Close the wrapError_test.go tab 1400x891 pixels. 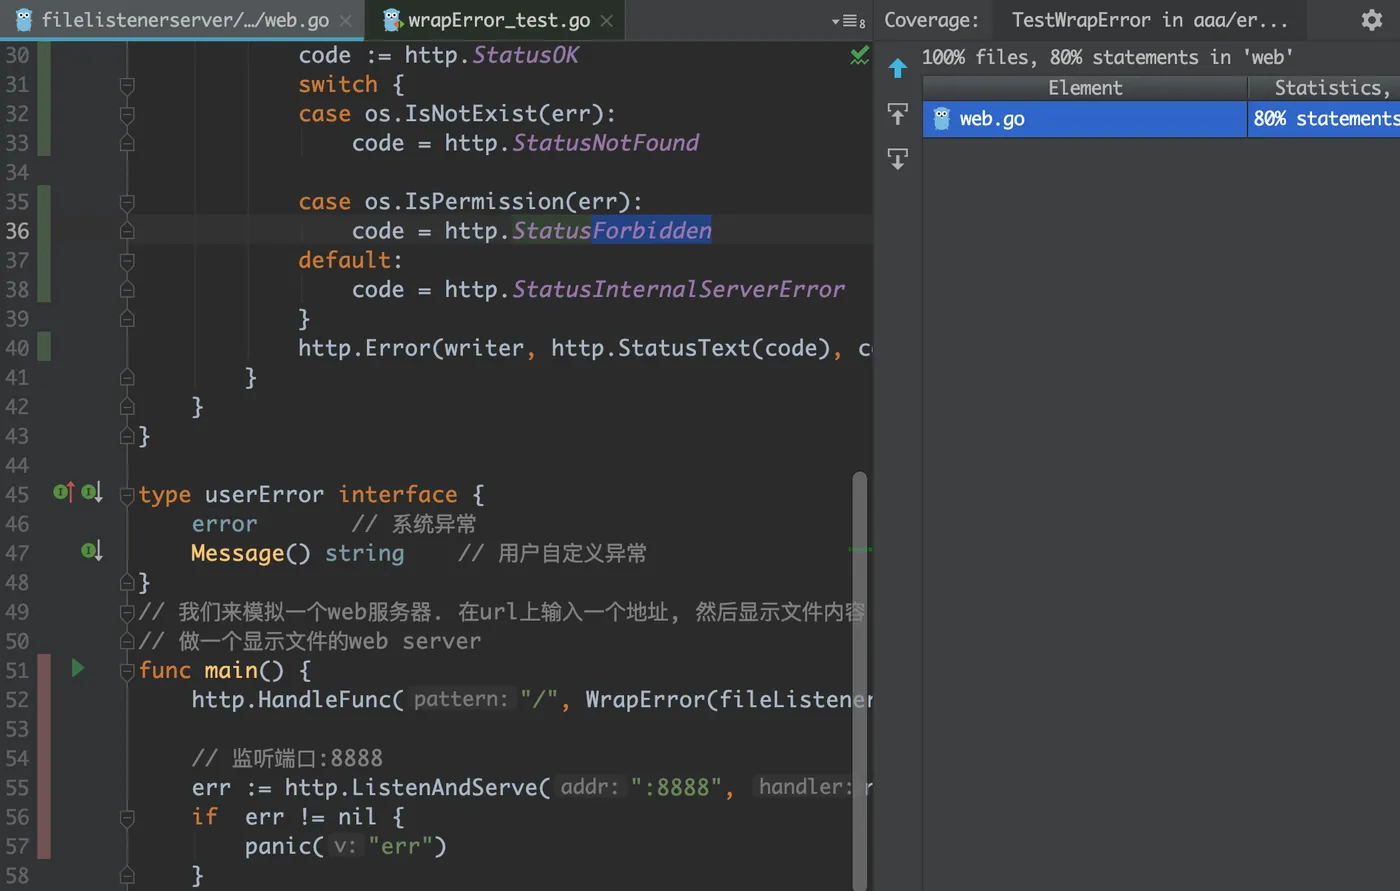click(x=607, y=21)
